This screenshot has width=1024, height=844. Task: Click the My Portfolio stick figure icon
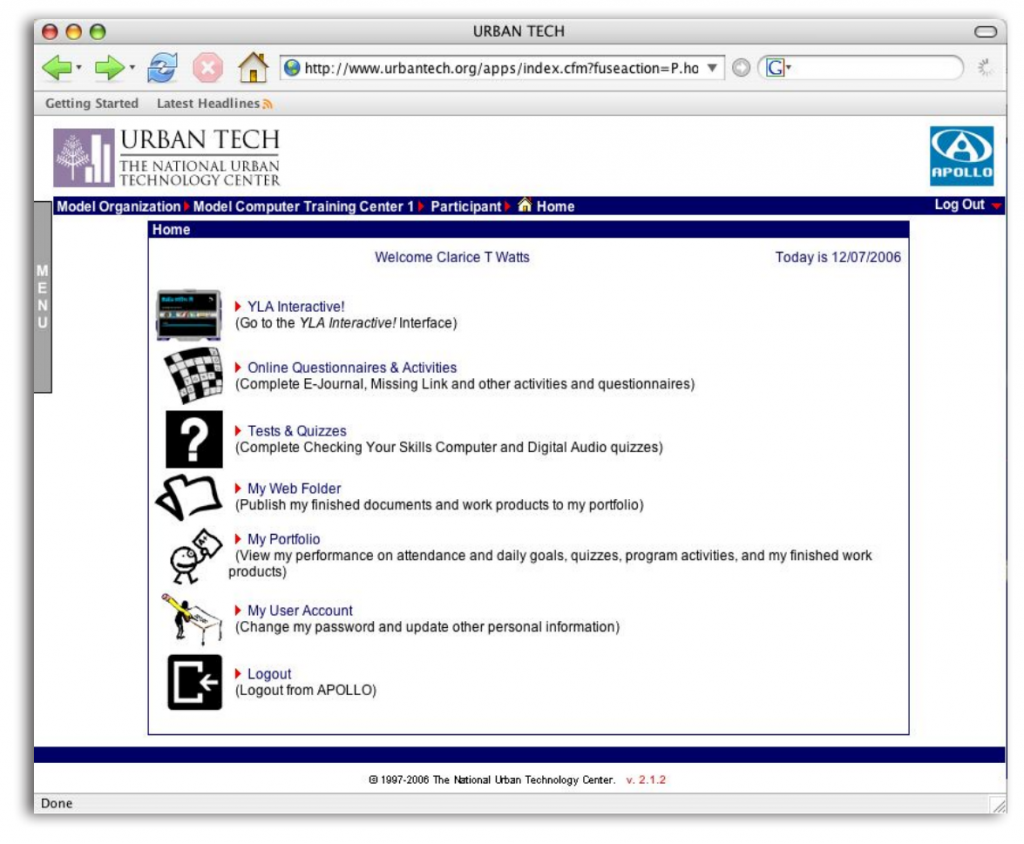[194, 556]
